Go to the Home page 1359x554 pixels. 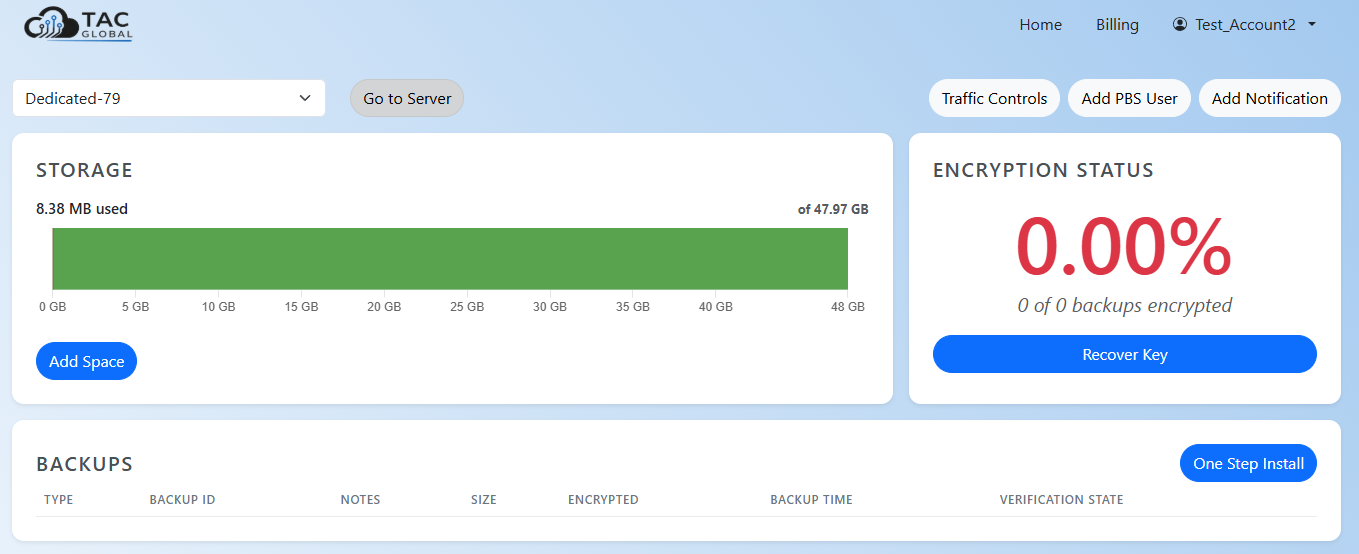point(1040,24)
